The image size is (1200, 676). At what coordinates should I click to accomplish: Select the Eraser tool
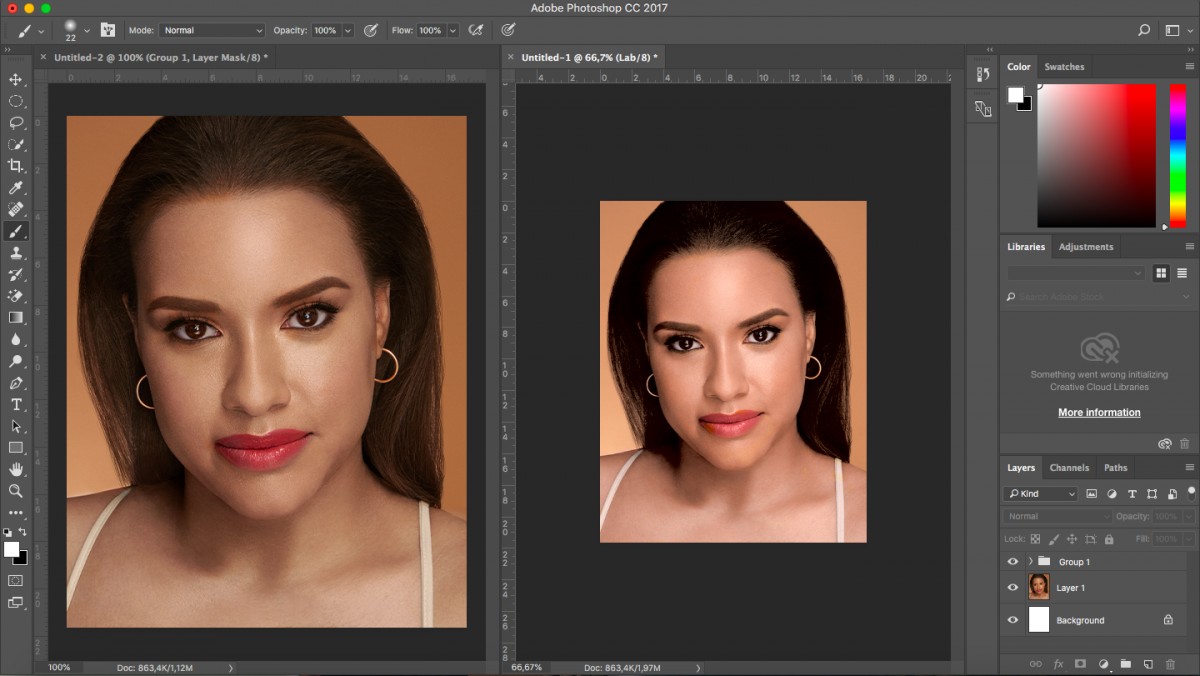pos(16,296)
